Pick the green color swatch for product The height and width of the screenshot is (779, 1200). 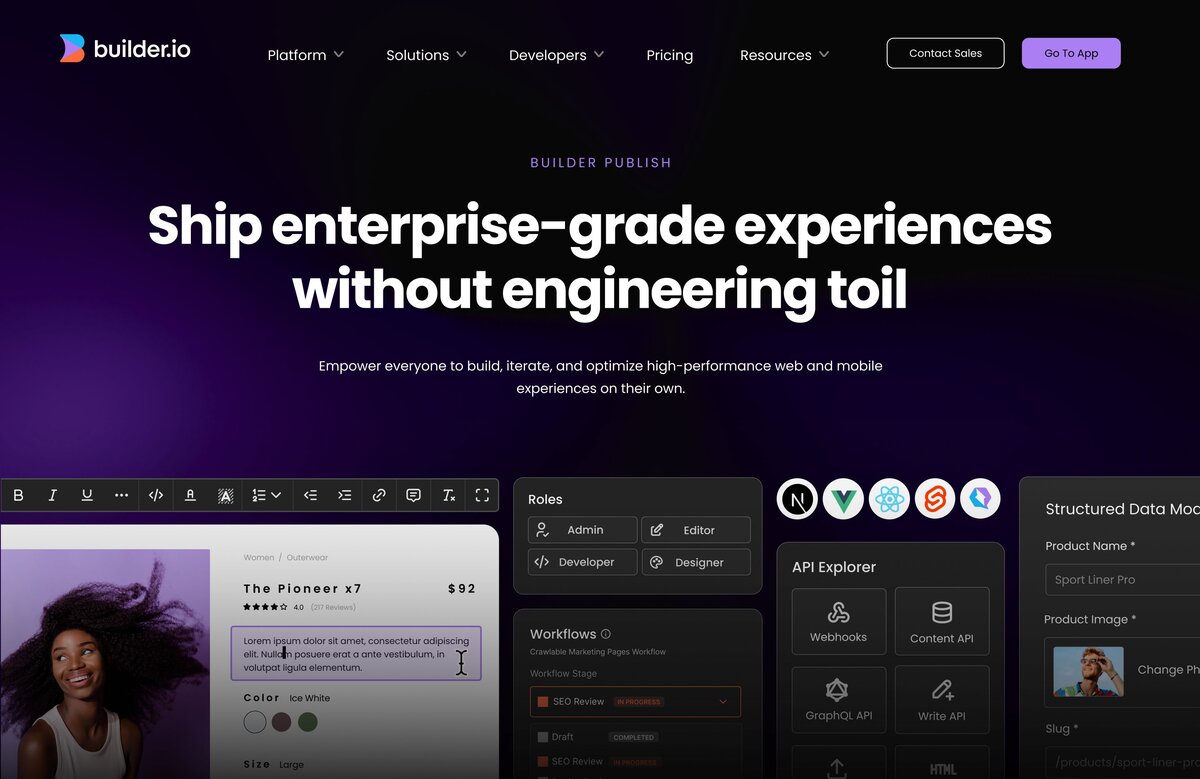[x=308, y=722]
